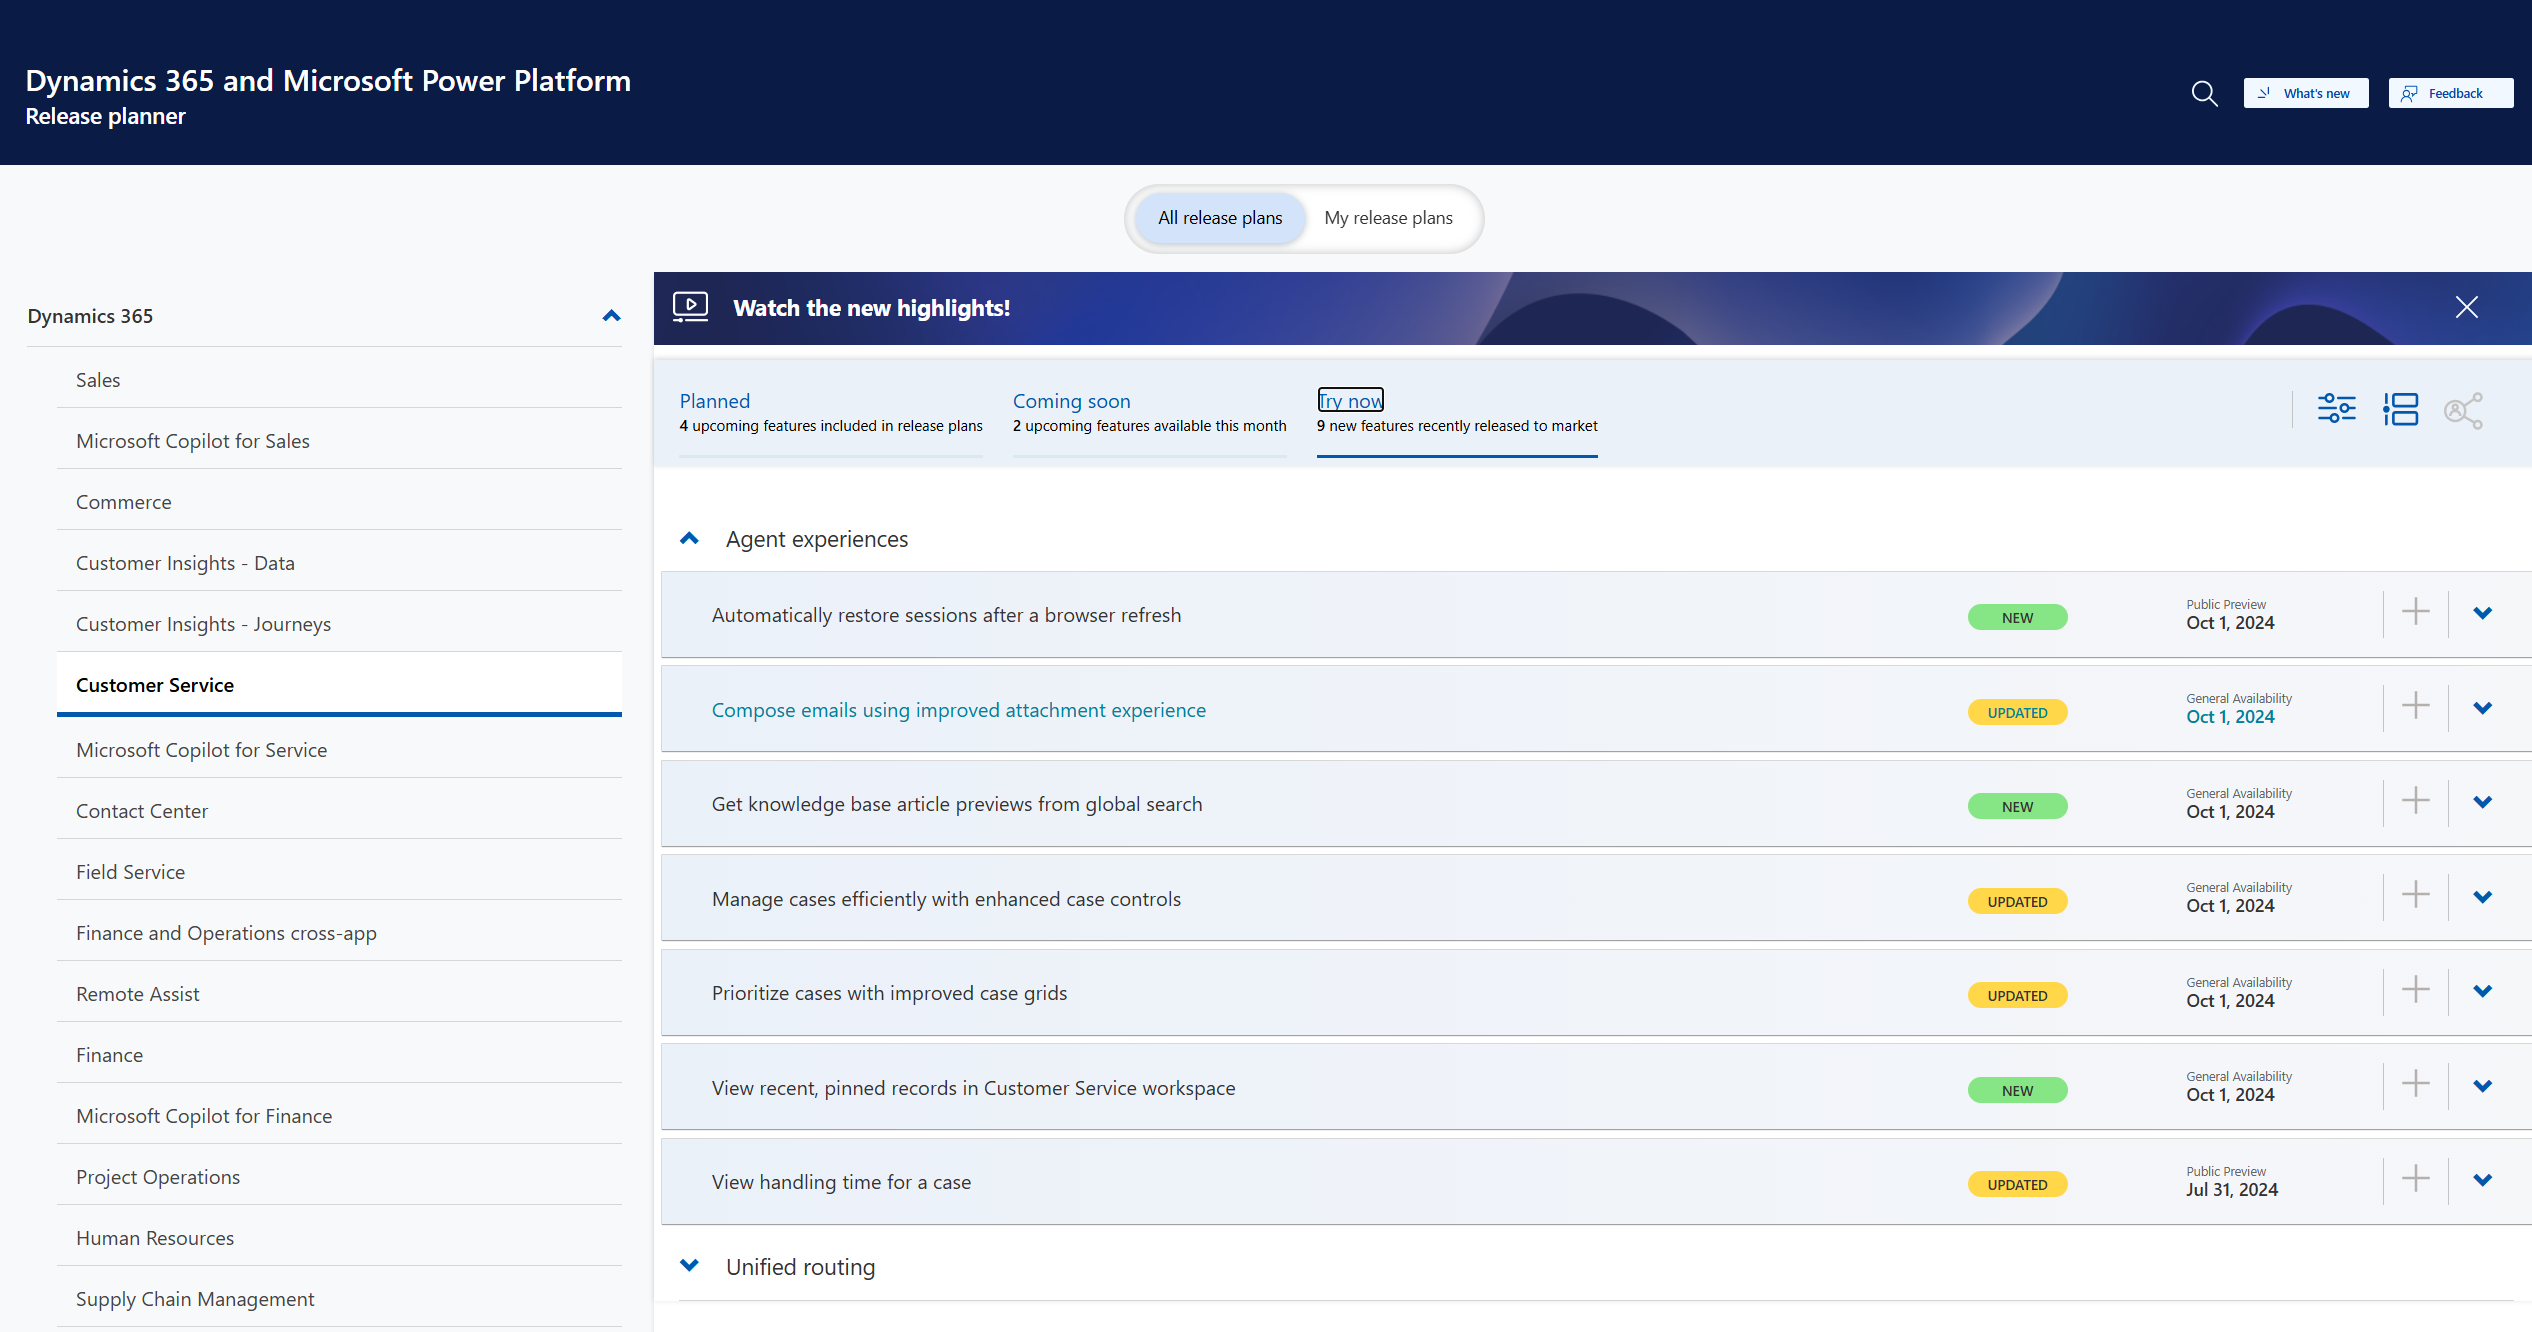Open Compose emails using improved attachment experience link
2532x1332 pixels.
pyautogui.click(x=958, y=709)
